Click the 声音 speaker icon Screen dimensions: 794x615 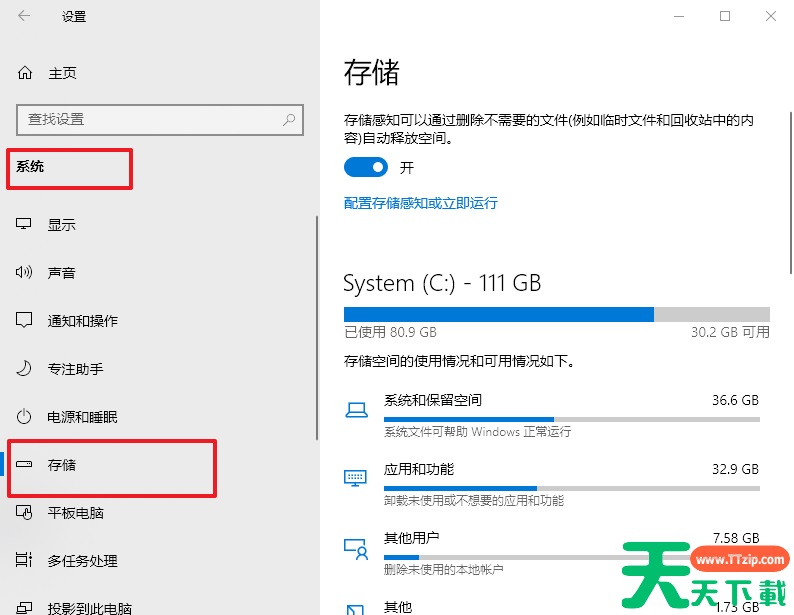click(x=24, y=272)
